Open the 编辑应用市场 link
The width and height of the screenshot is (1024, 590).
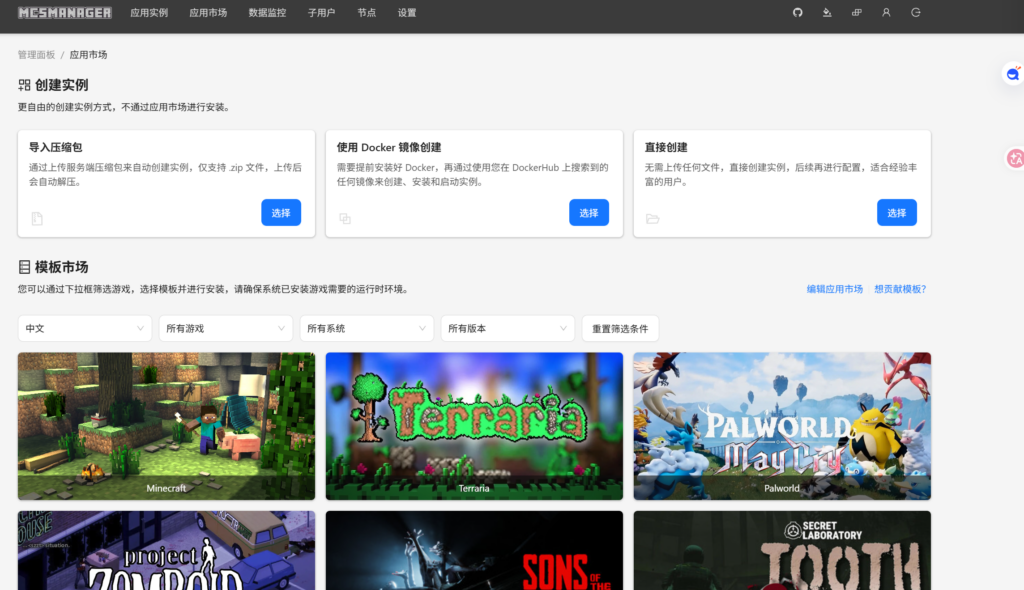pos(834,289)
